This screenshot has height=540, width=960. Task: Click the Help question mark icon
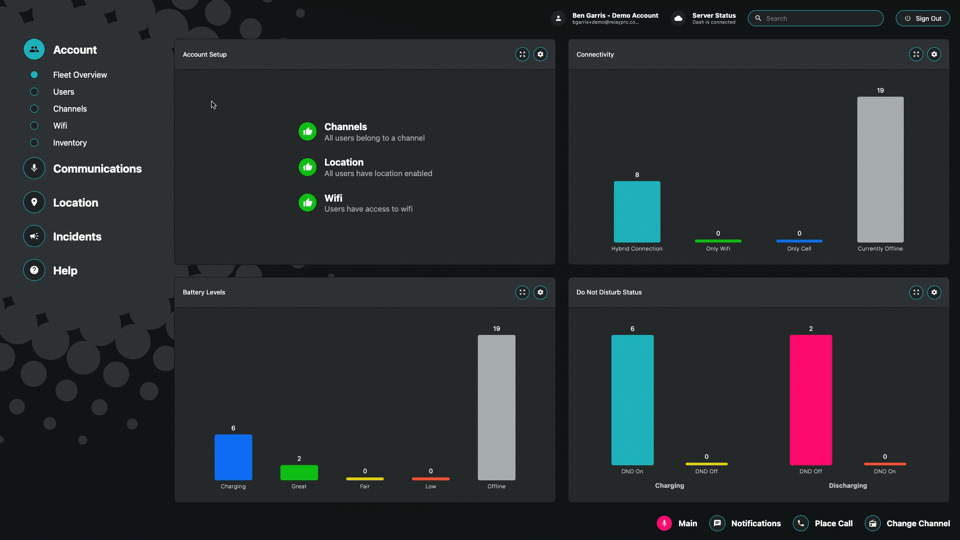[x=34, y=270]
